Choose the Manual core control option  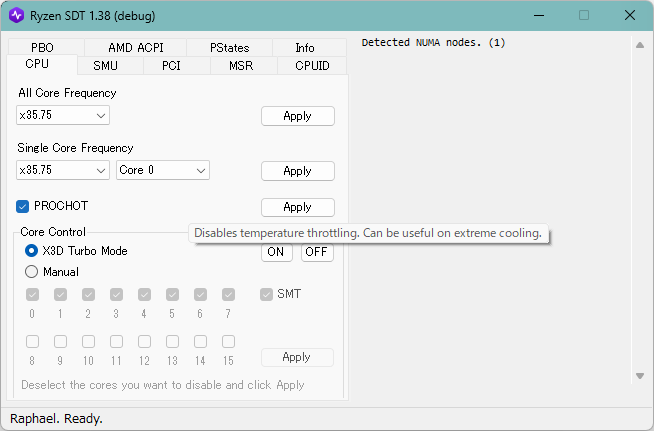pyautogui.click(x=31, y=272)
